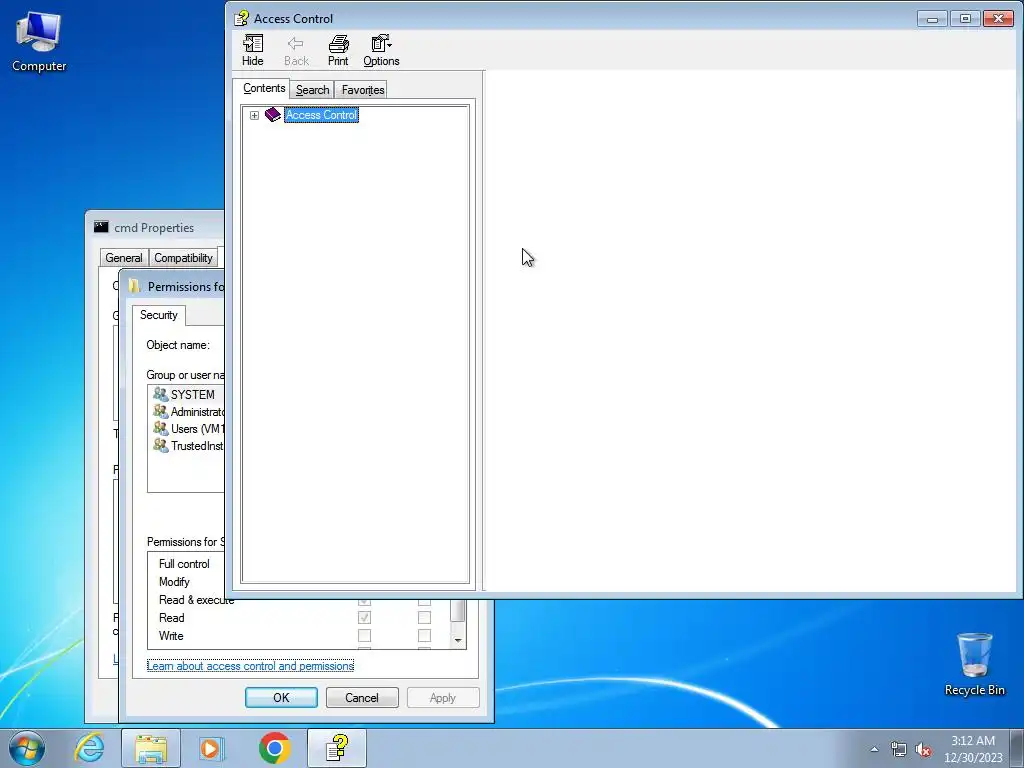This screenshot has height=768, width=1024.
Task: Expand the Access Control tree node
Action: (x=254, y=116)
